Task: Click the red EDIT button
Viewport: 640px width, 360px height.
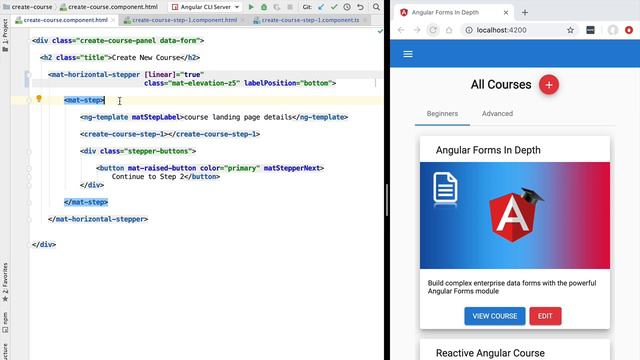Action: tap(545, 316)
